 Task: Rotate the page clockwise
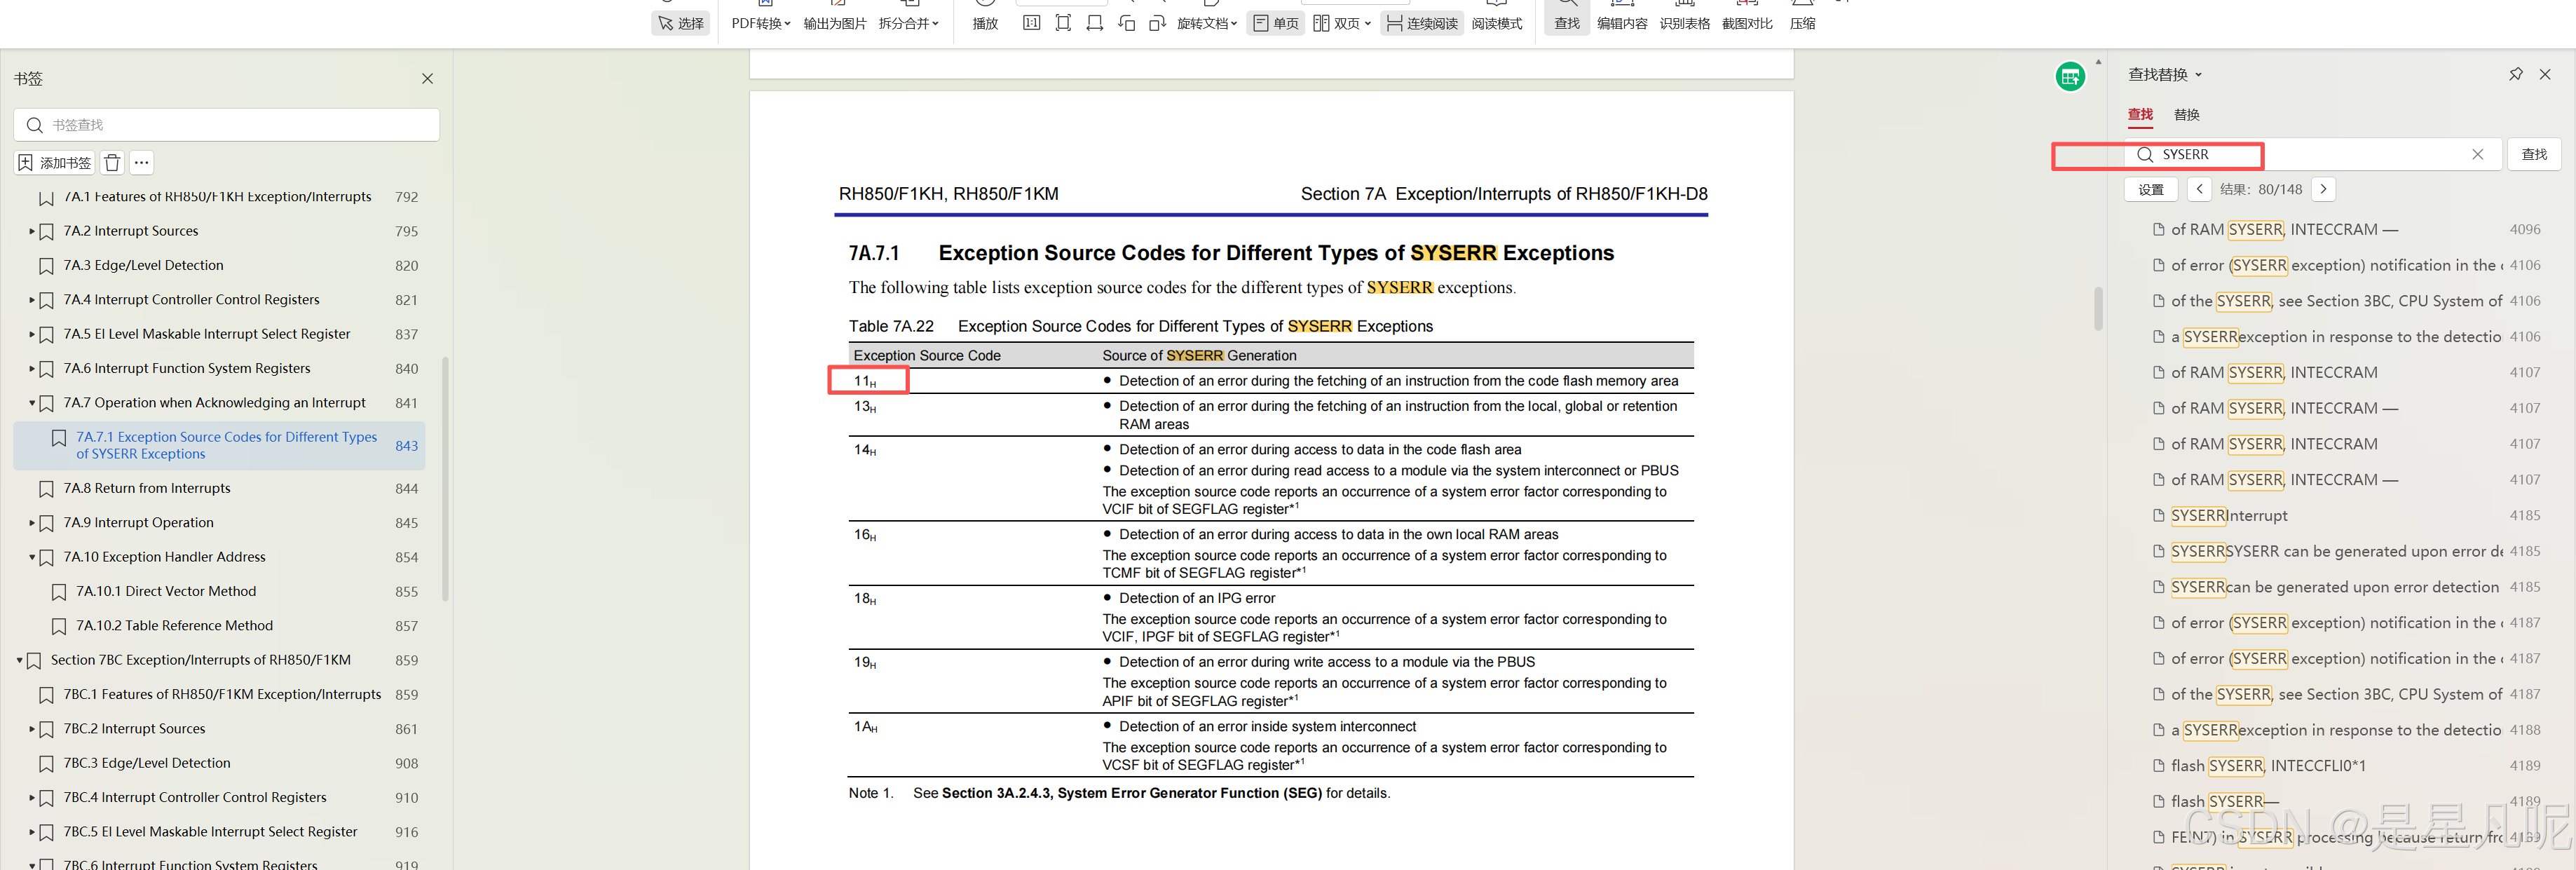point(1158,23)
